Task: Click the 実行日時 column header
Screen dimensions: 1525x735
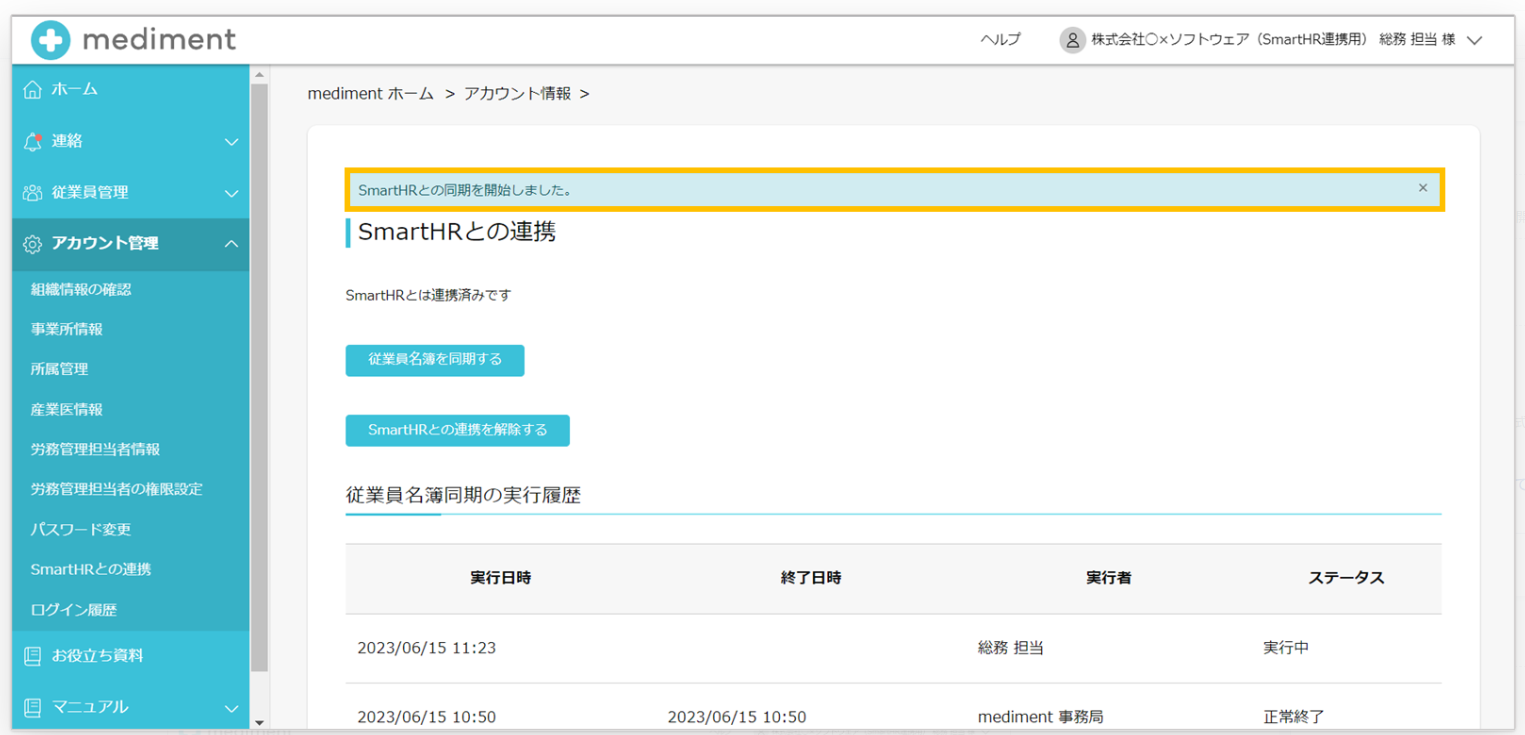Action: (501, 578)
